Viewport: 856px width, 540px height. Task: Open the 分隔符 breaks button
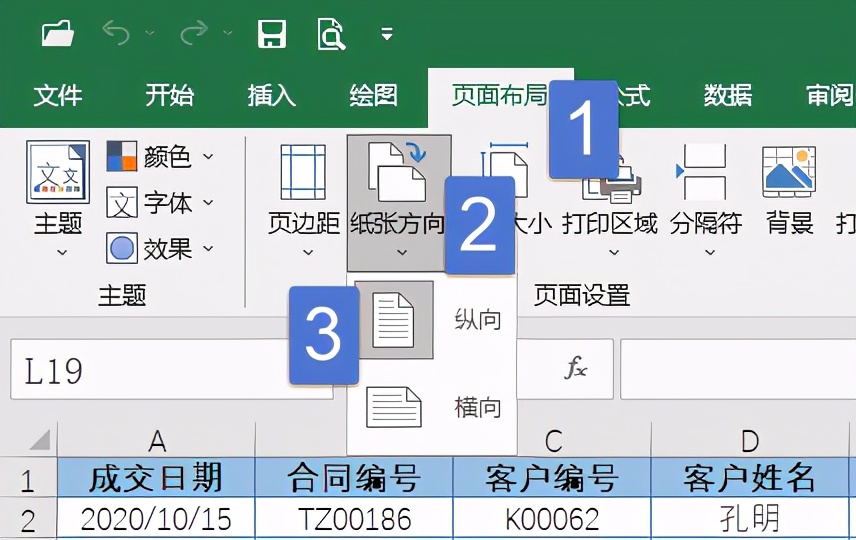click(x=706, y=201)
